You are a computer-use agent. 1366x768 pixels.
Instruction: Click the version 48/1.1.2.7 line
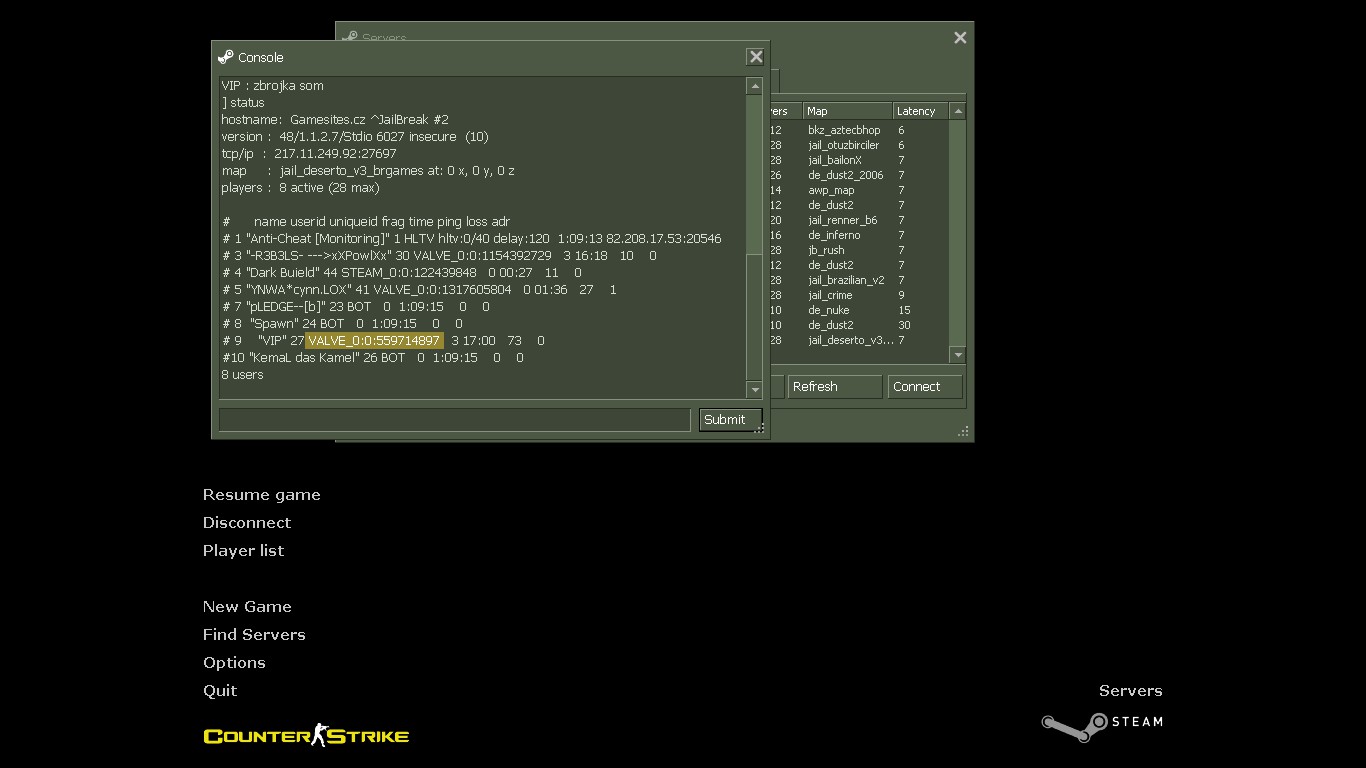(x=355, y=137)
